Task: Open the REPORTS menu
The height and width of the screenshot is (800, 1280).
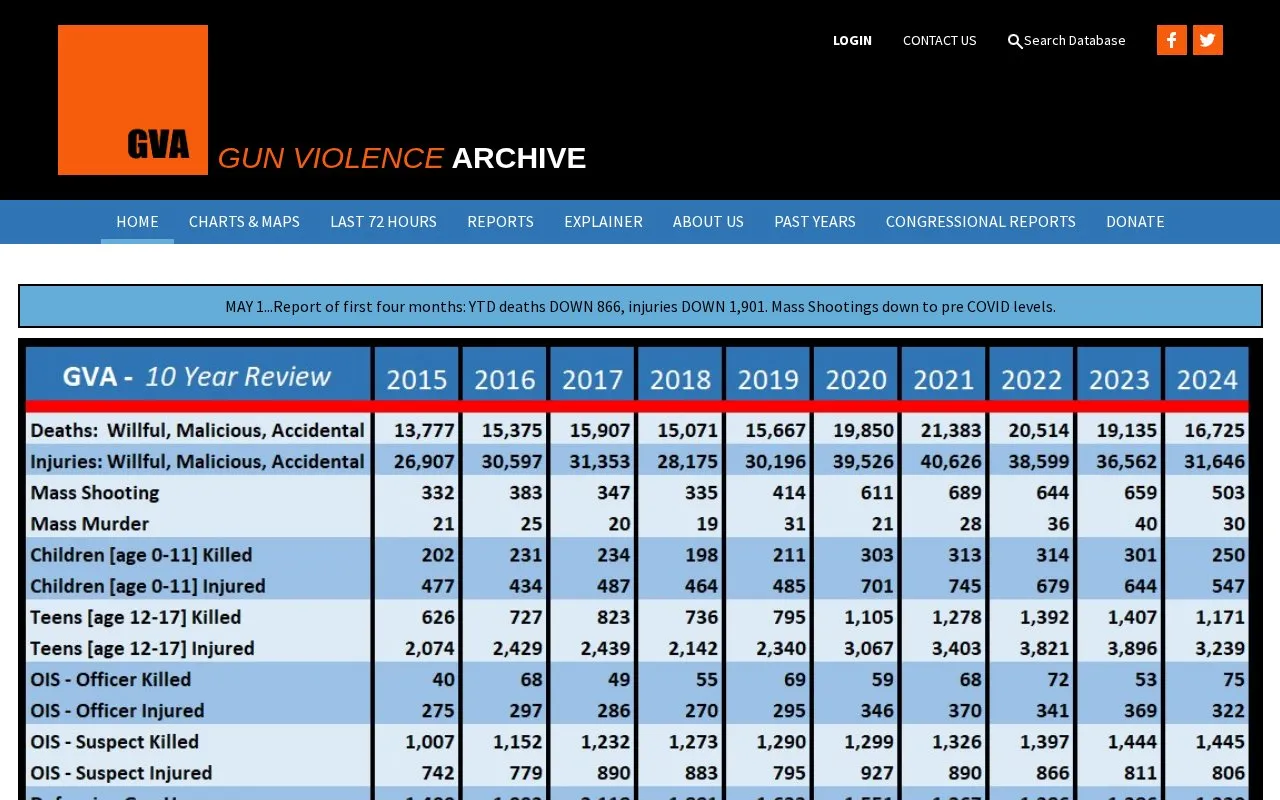Action: [x=500, y=221]
